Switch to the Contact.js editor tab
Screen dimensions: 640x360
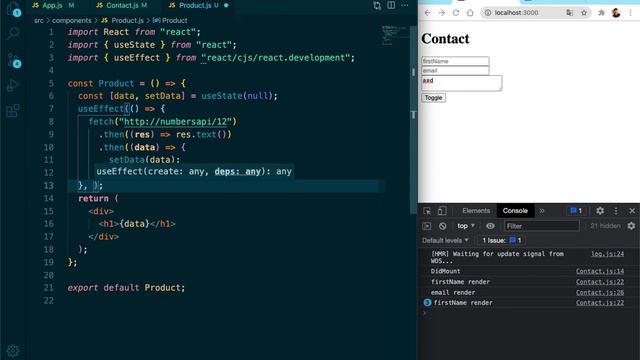tap(122, 5)
